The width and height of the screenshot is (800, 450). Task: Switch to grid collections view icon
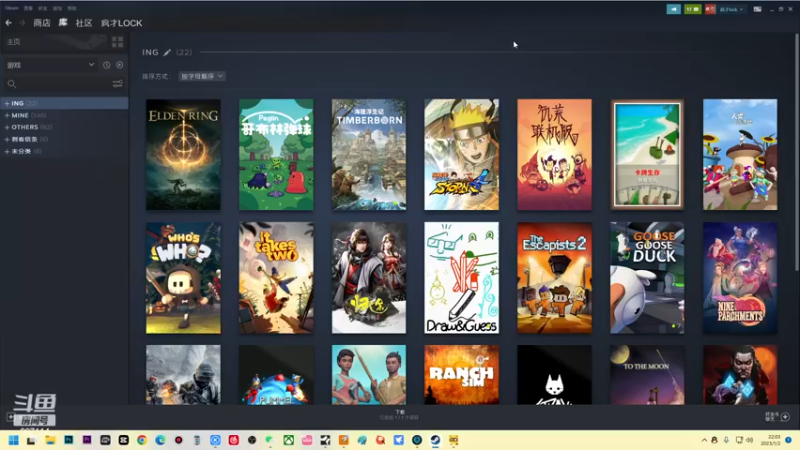coord(117,42)
